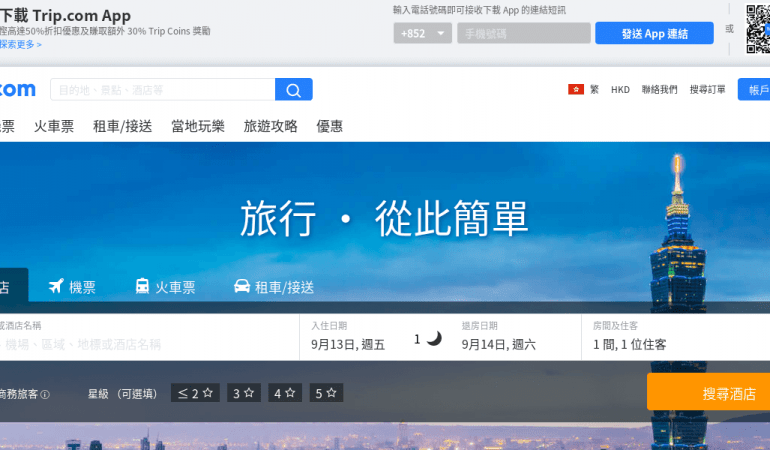Open the 旅遊攻略 menu item
The width and height of the screenshot is (770, 450).
[x=270, y=126]
